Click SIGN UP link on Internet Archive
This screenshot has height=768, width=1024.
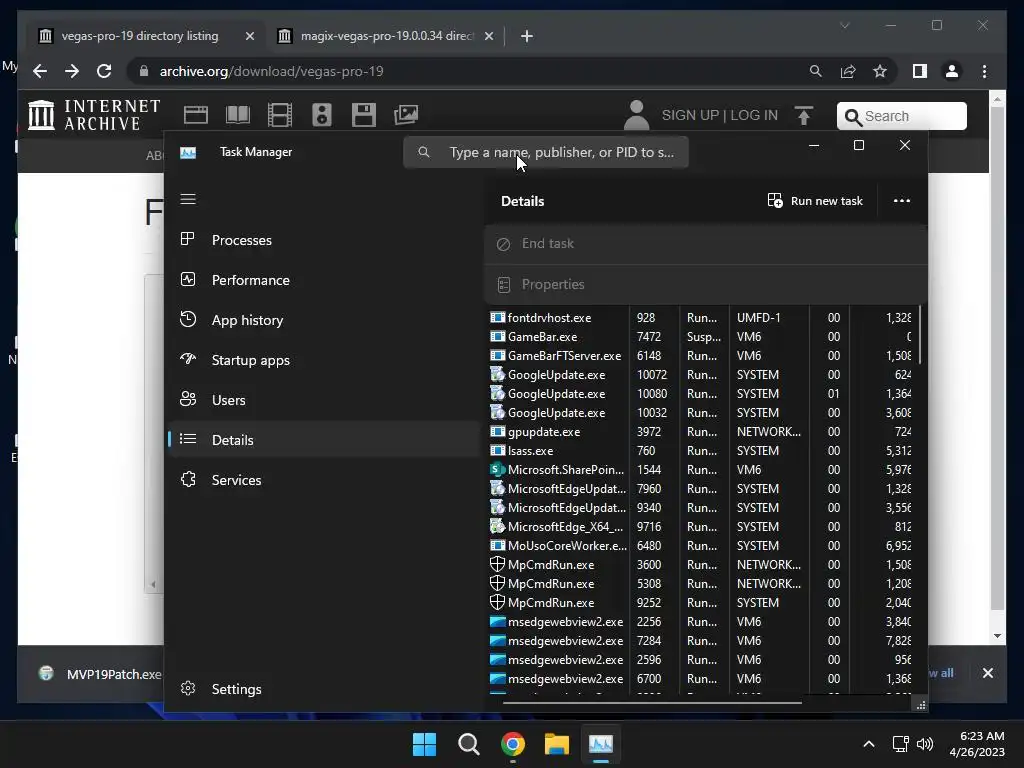click(x=690, y=115)
